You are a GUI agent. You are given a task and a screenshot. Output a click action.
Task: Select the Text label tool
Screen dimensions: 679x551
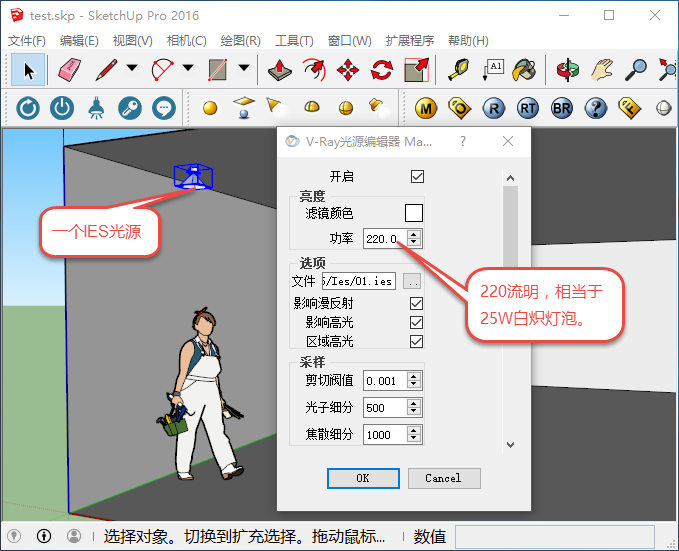click(x=493, y=70)
